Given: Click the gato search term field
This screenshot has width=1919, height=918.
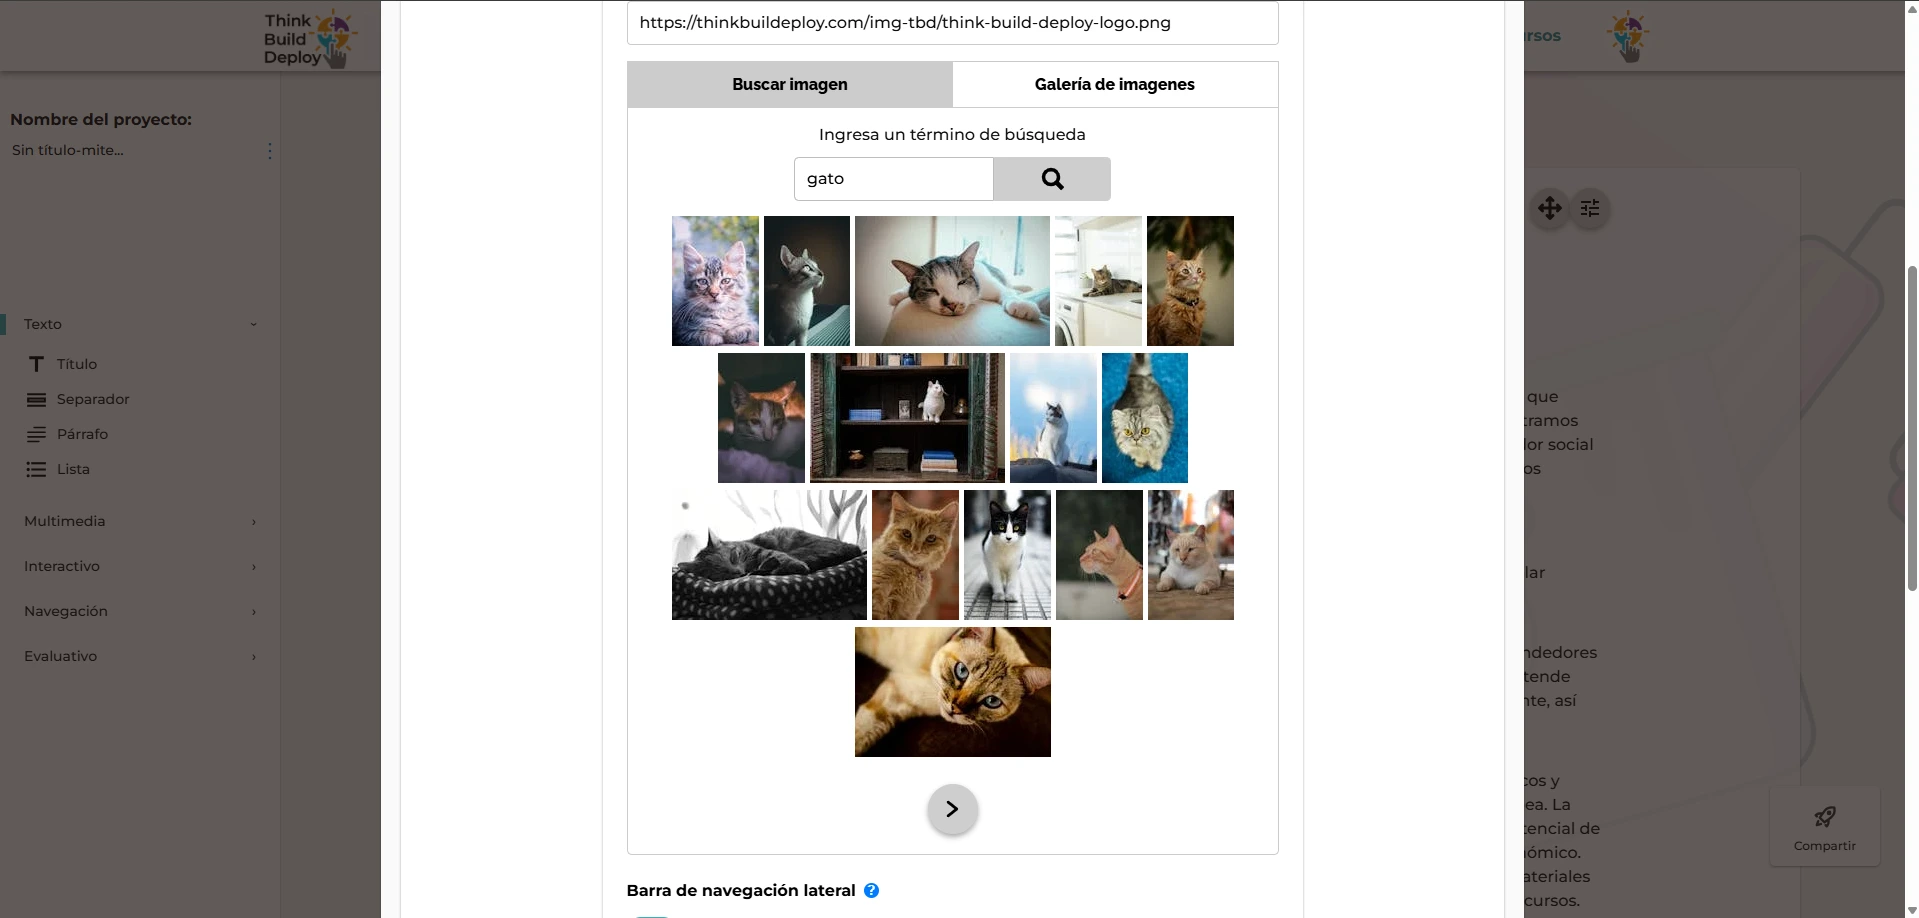Looking at the screenshot, I should pyautogui.click(x=893, y=179).
